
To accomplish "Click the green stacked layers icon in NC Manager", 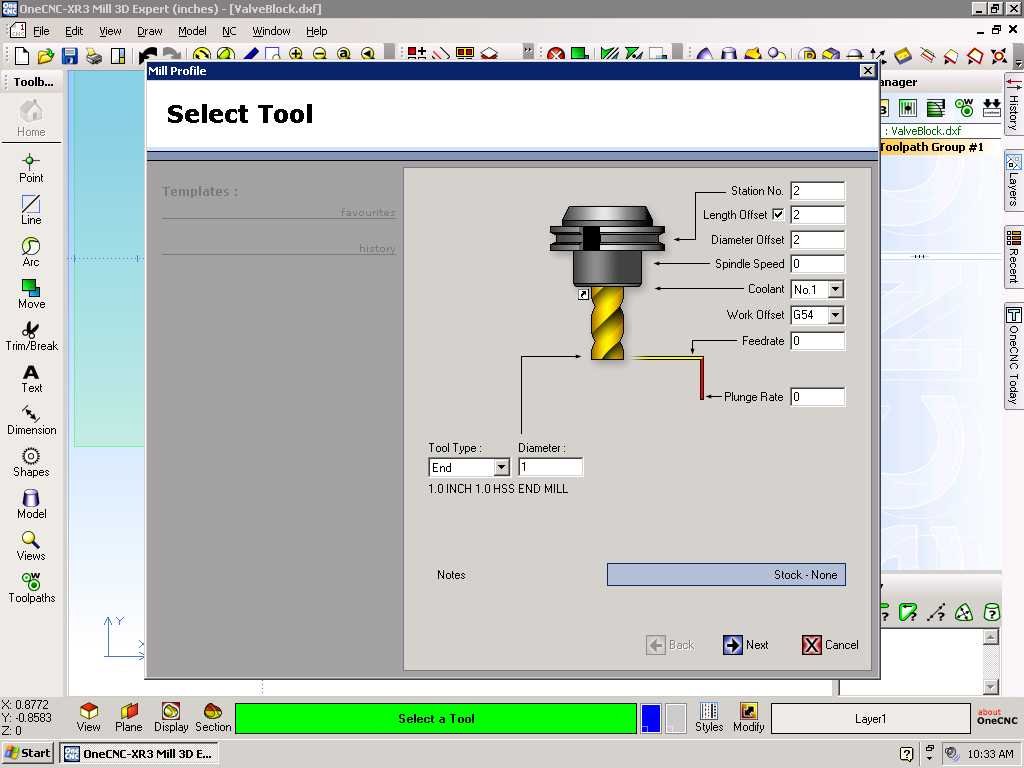I will [x=935, y=108].
